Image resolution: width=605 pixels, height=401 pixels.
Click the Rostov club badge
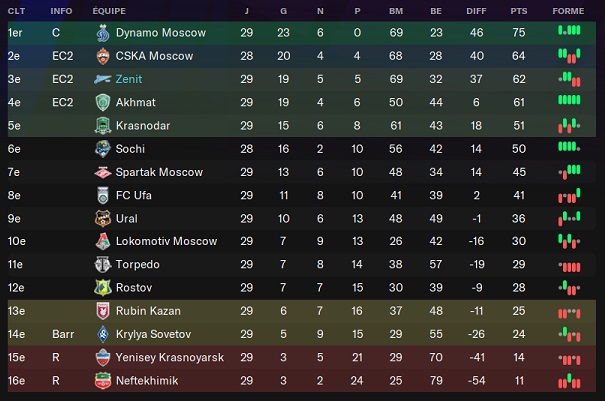pos(101,288)
